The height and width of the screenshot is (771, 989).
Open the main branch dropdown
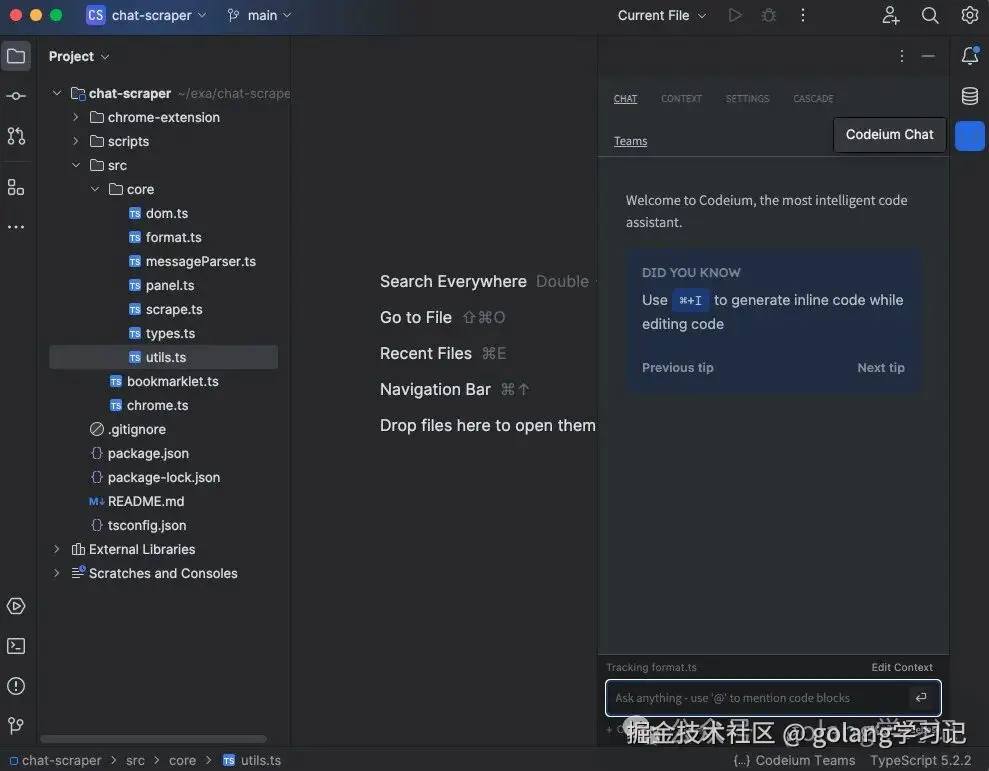[259, 15]
